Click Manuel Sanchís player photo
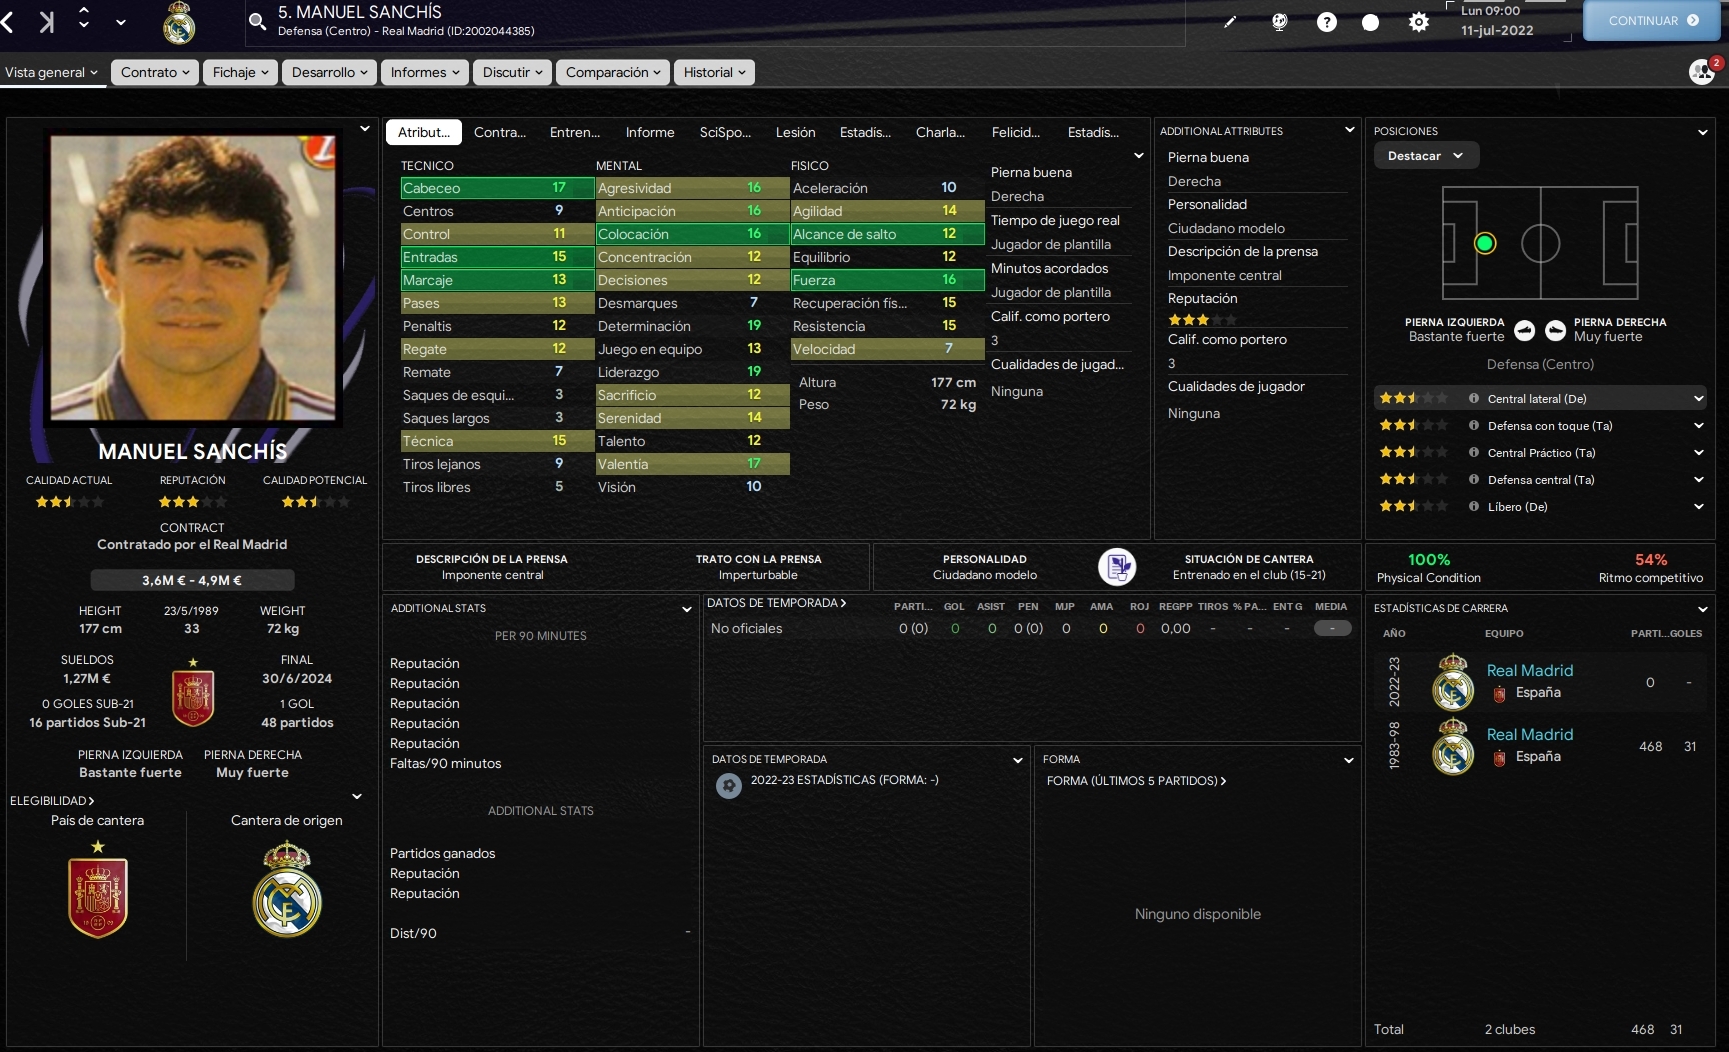This screenshot has height=1052, width=1729. coord(193,278)
